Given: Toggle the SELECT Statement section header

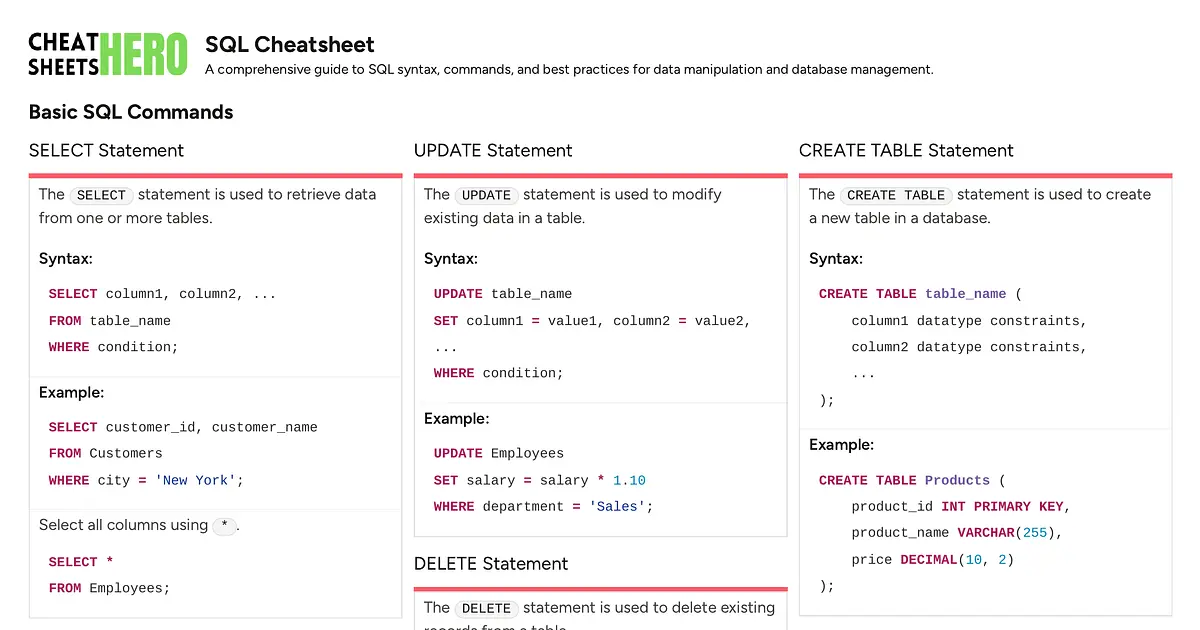Looking at the screenshot, I should click(106, 151).
